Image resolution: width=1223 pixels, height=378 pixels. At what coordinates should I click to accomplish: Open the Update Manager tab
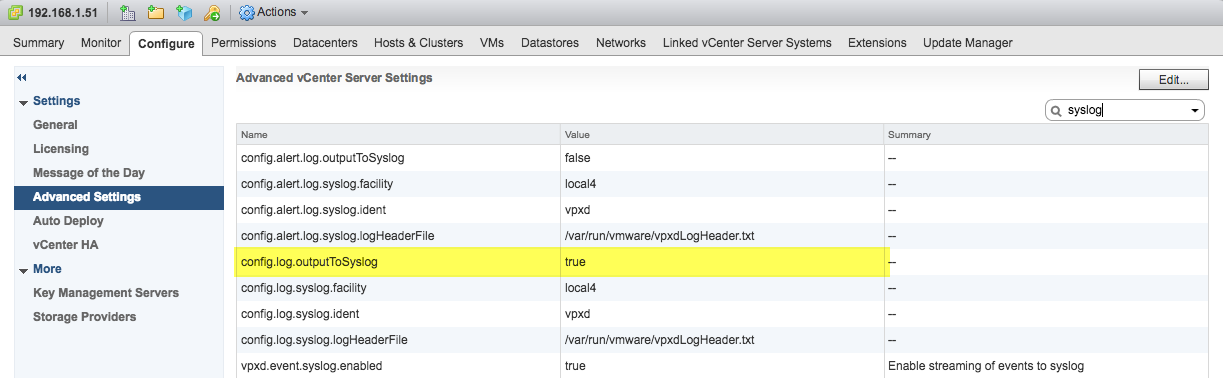coord(967,43)
